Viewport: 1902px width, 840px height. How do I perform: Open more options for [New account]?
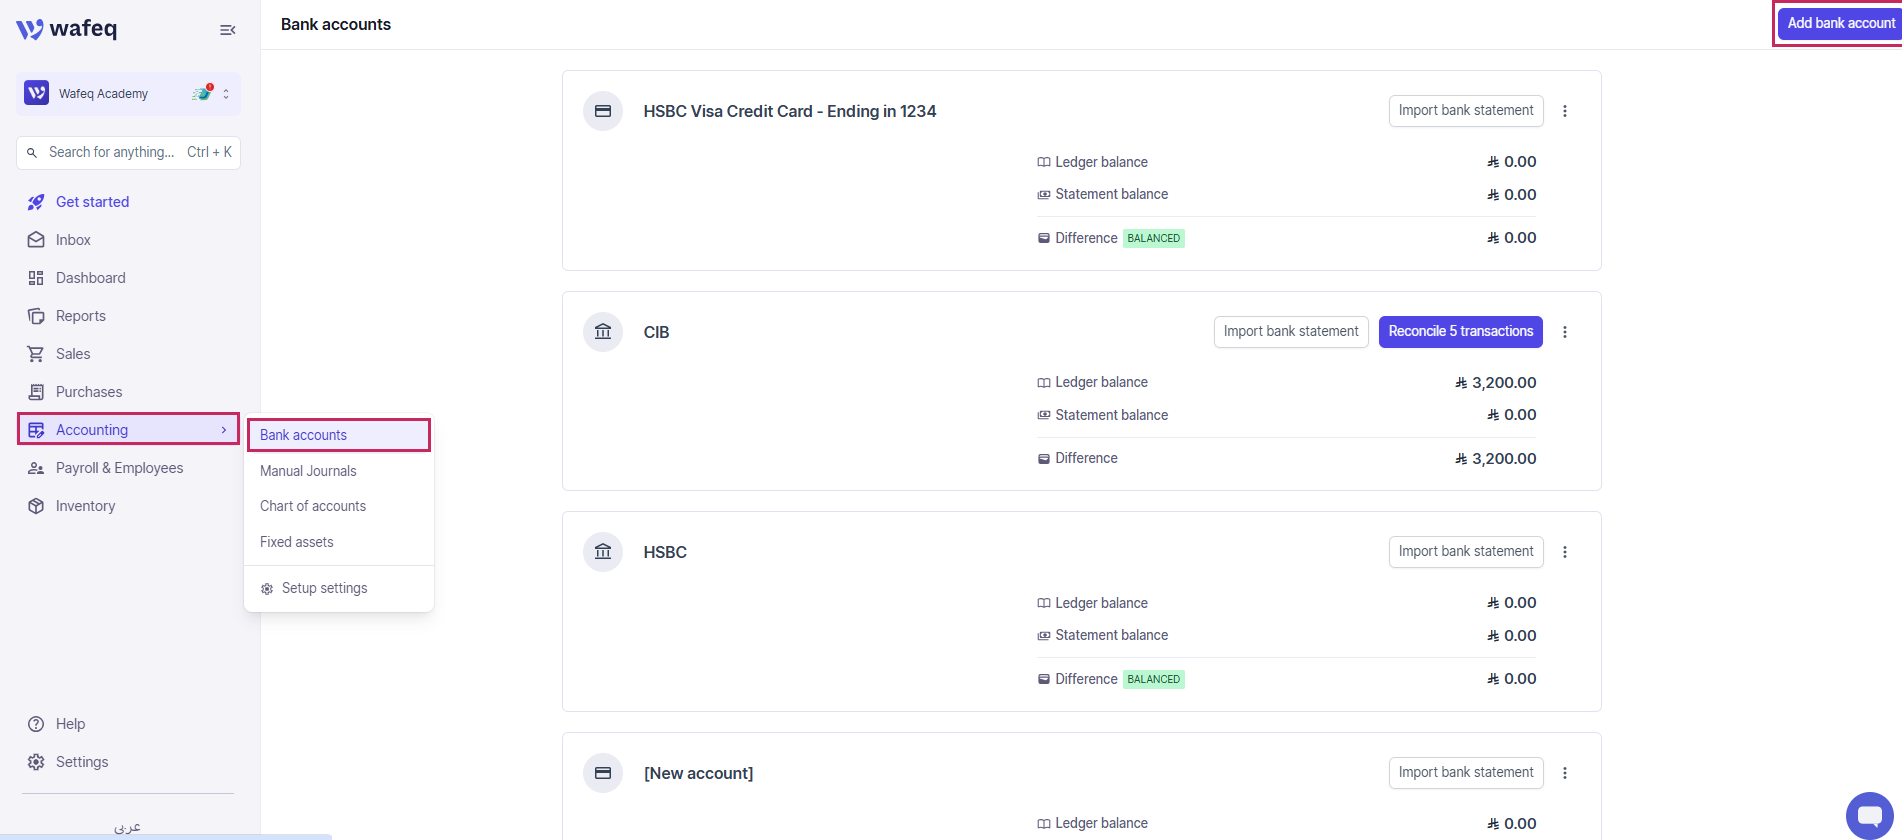1565,773
